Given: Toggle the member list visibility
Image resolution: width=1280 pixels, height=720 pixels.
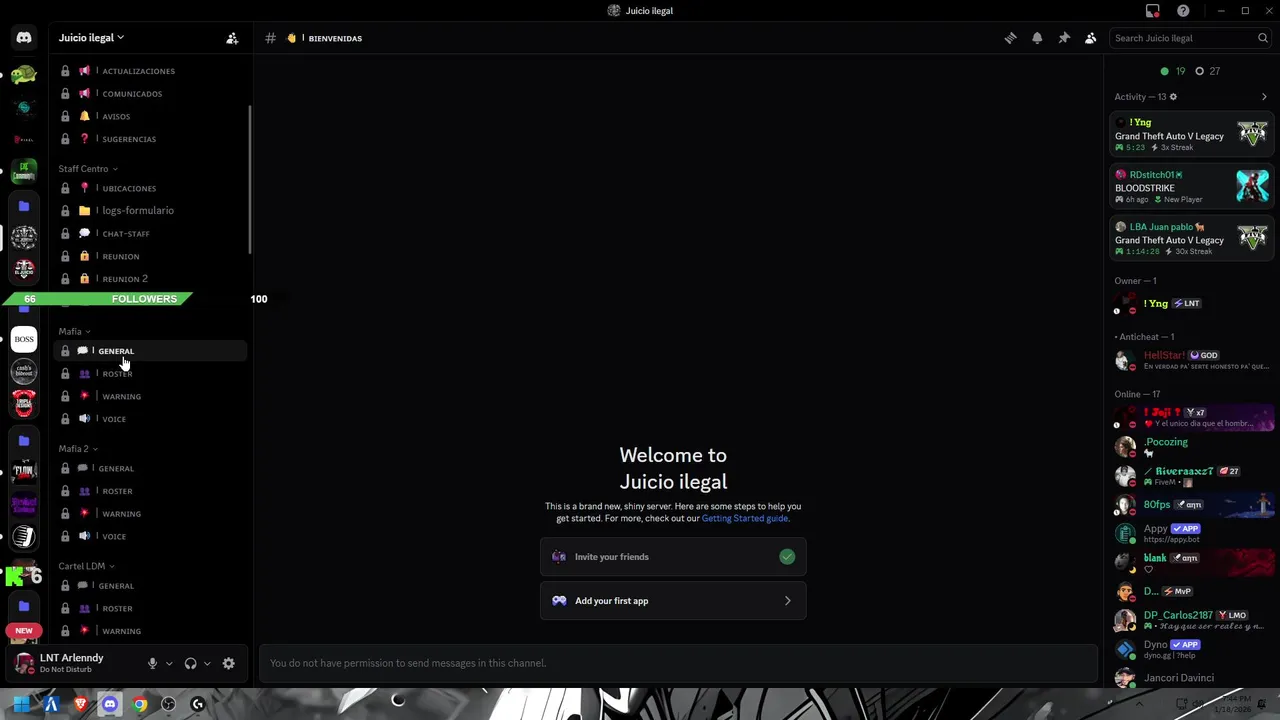Looking at the screenshot, I should pos(1091,38).
